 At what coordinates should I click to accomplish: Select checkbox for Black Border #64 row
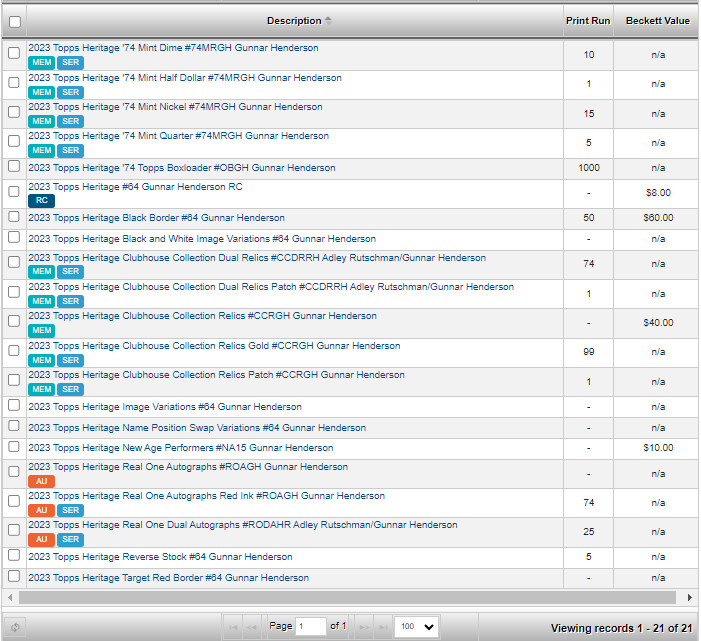(14, 217)
